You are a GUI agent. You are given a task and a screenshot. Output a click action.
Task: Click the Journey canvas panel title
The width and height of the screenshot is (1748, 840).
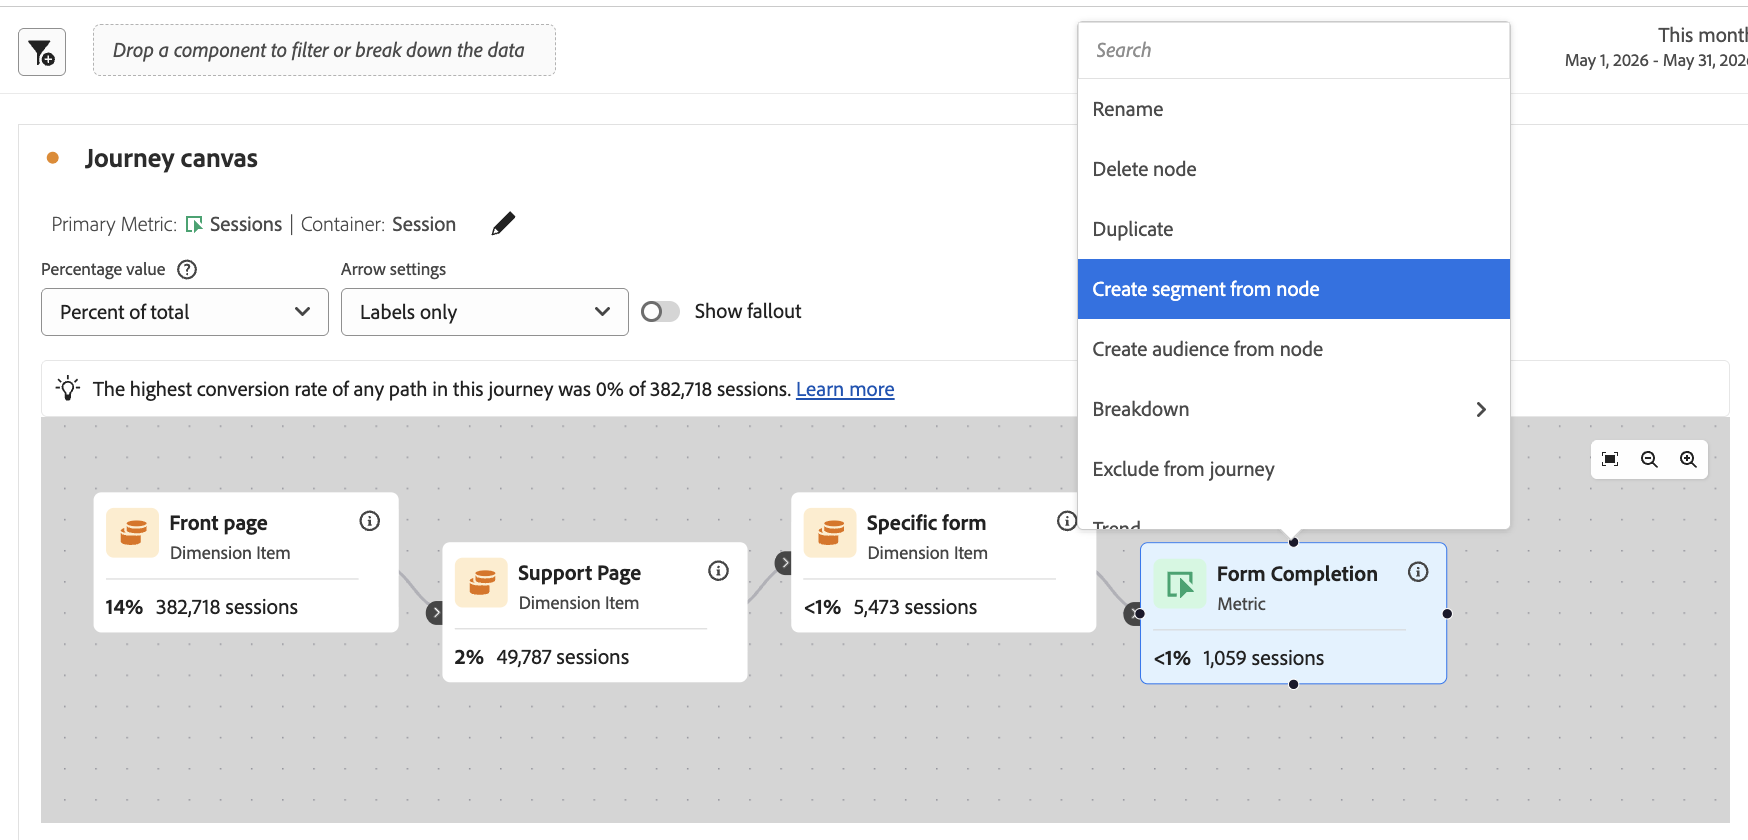[x=171, y=158]
